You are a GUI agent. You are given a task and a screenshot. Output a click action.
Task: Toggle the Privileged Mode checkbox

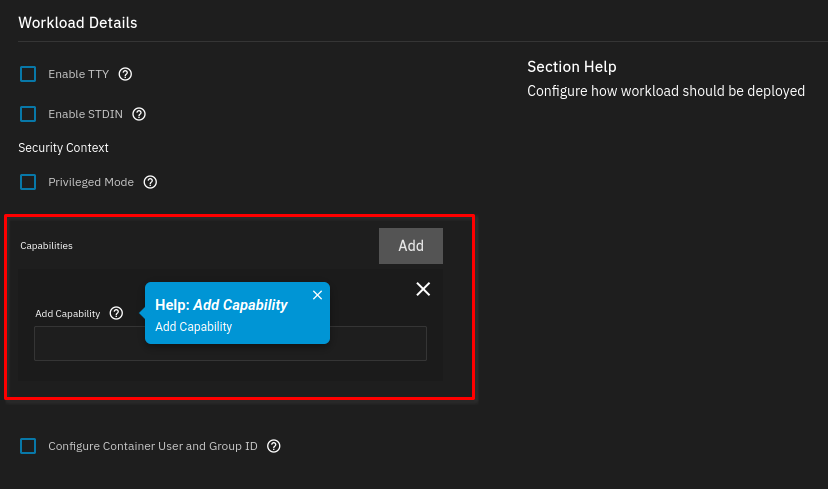28,182
